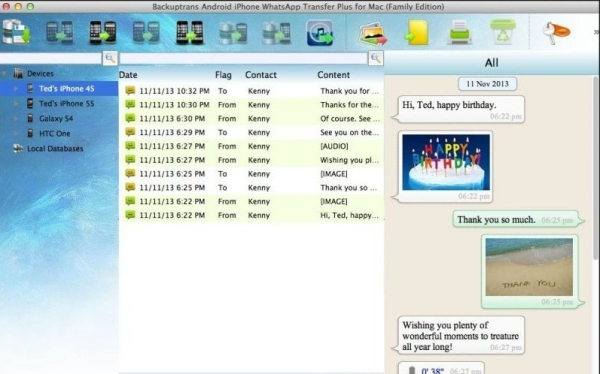Click the sidebar search magnifier icon
This screenshot has height=374, width=600.
110,58
